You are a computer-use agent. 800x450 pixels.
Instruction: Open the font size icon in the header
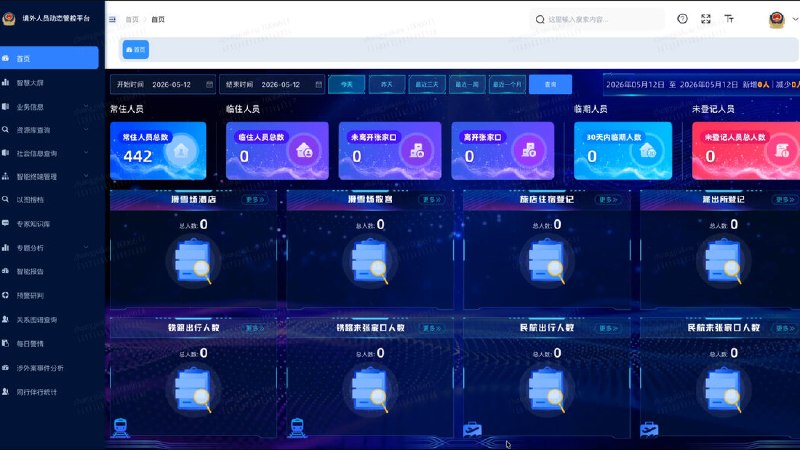click(729, 19)
